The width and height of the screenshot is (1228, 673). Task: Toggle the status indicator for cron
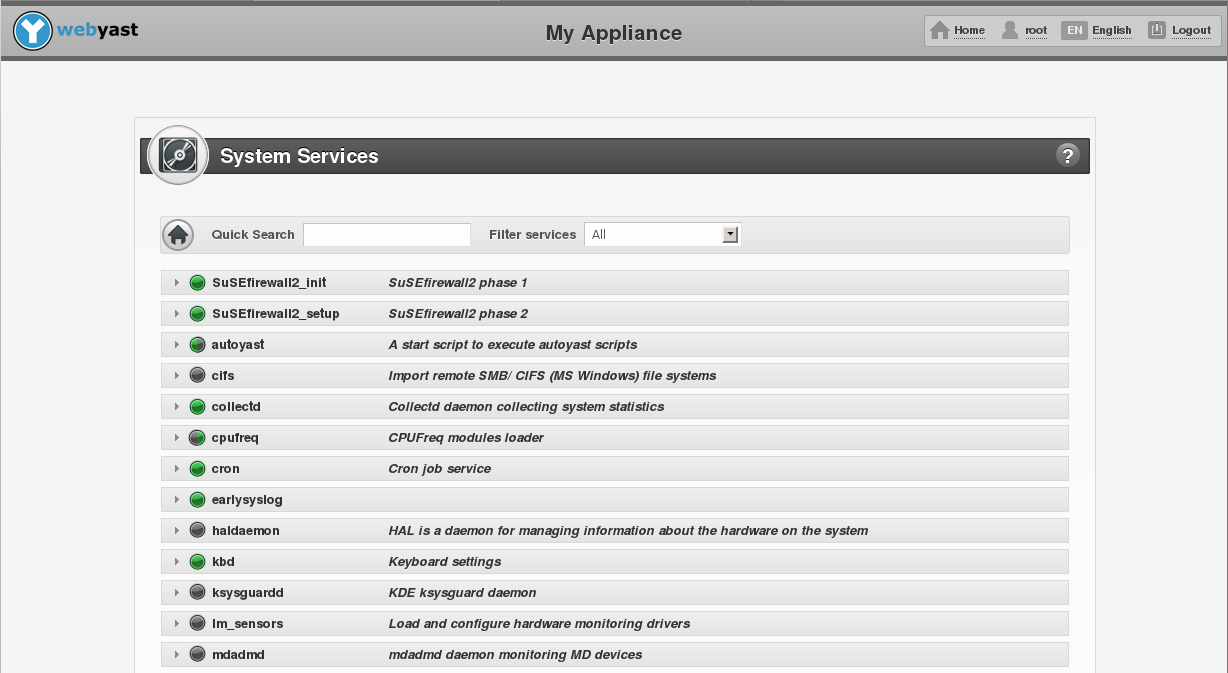pos(197,468)
